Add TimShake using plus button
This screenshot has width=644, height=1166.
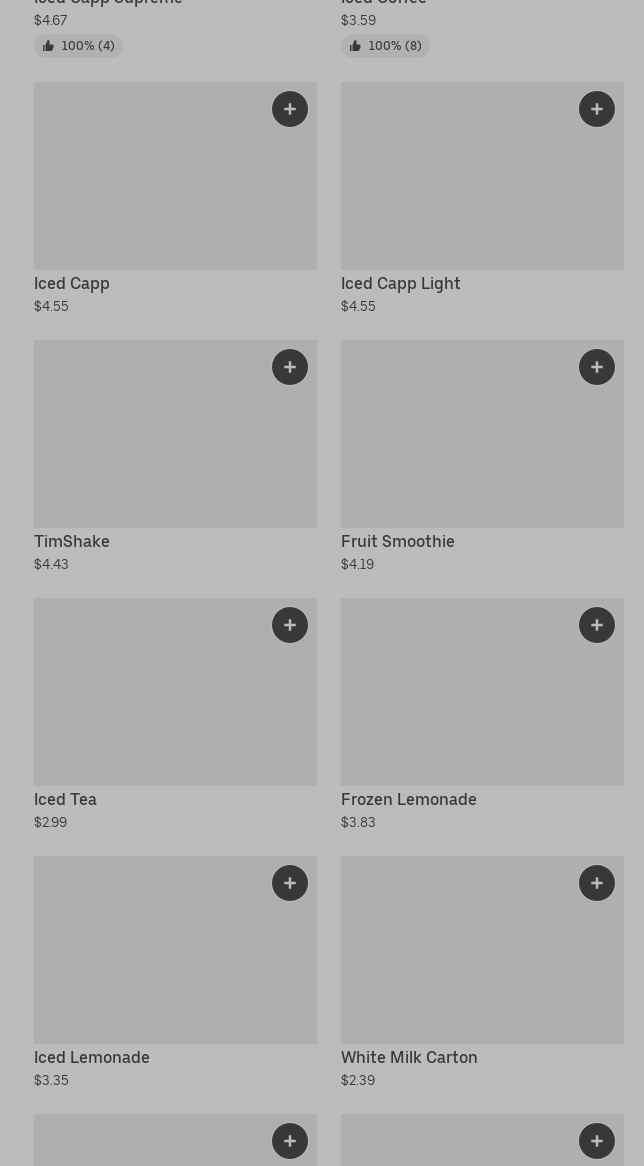pos(290,367)
